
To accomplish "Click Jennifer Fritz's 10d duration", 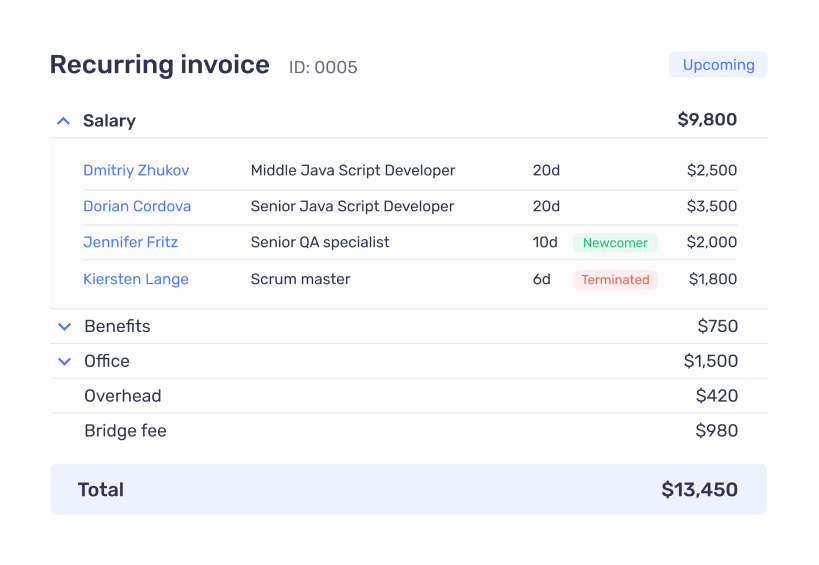I will point(545,242).
